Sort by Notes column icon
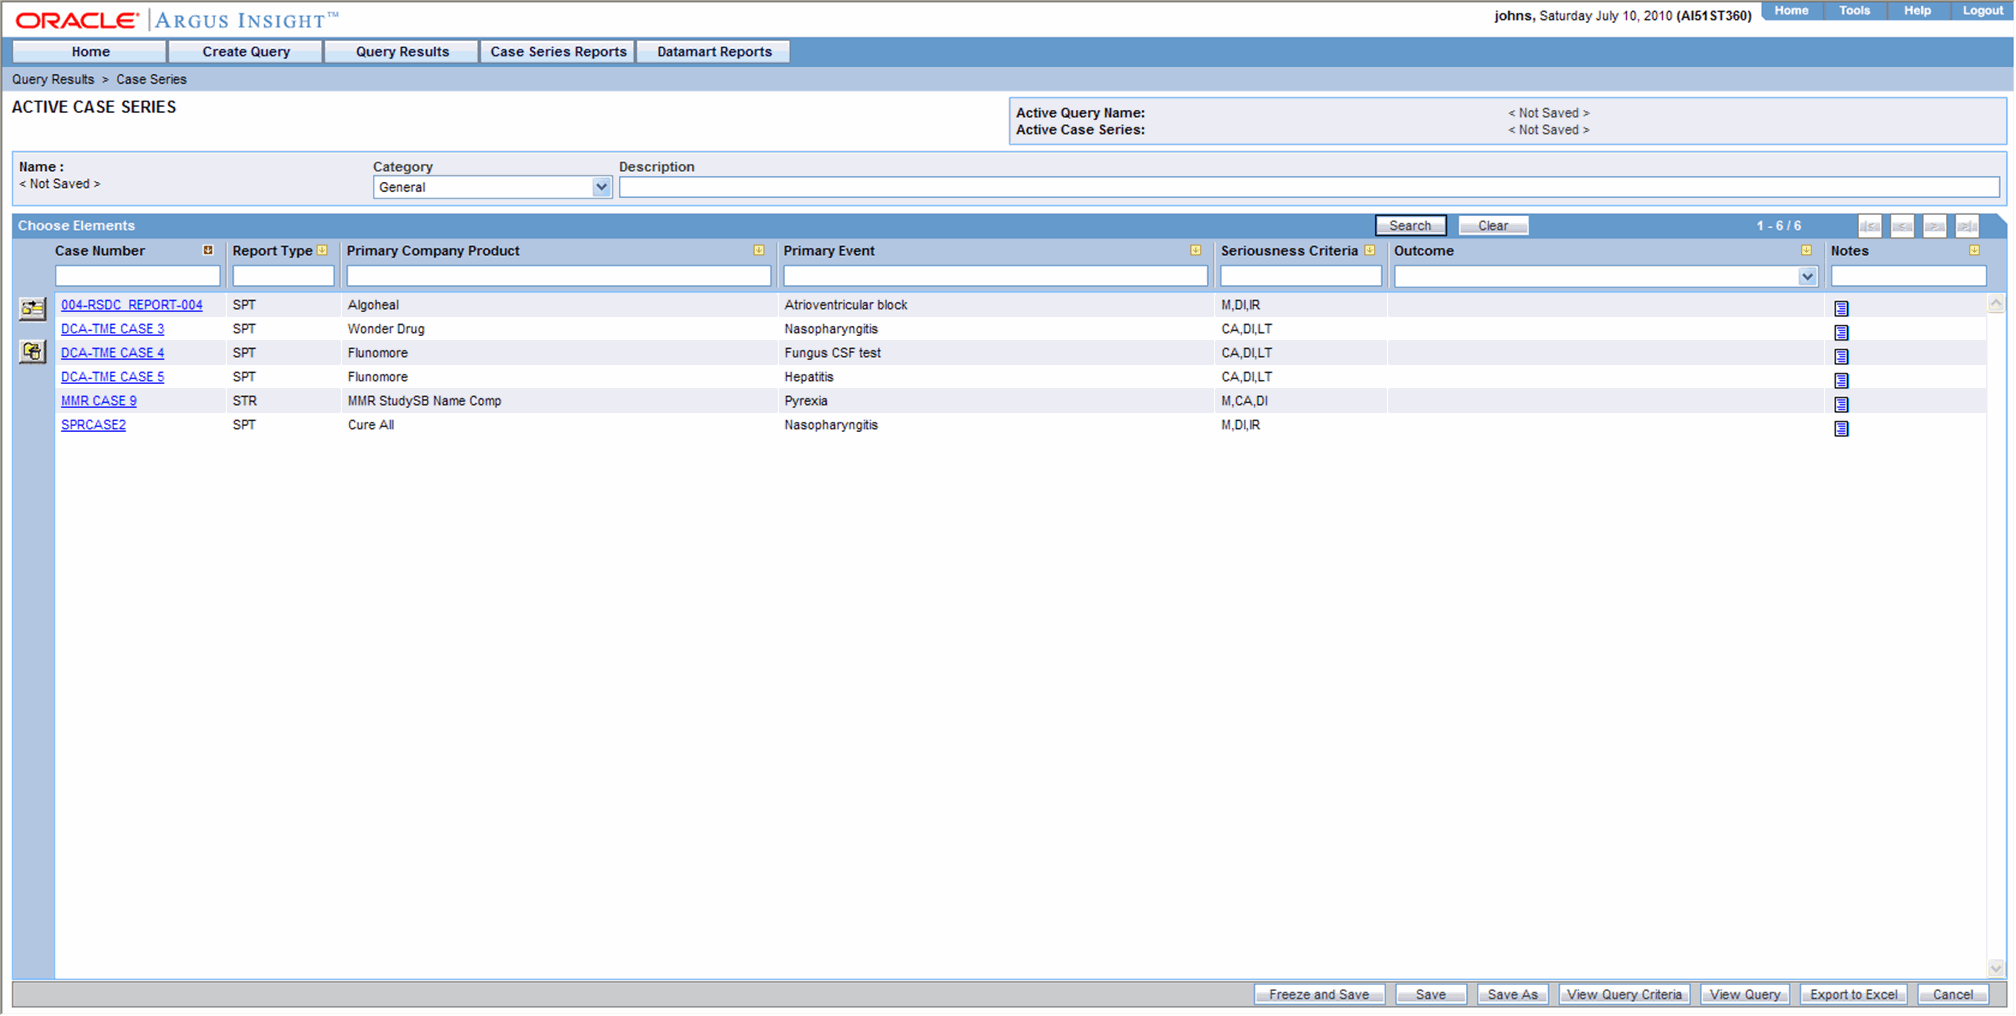The width and height of the screenshot is (2016, 1016). pyautogui.click(x=1975, y=250)
